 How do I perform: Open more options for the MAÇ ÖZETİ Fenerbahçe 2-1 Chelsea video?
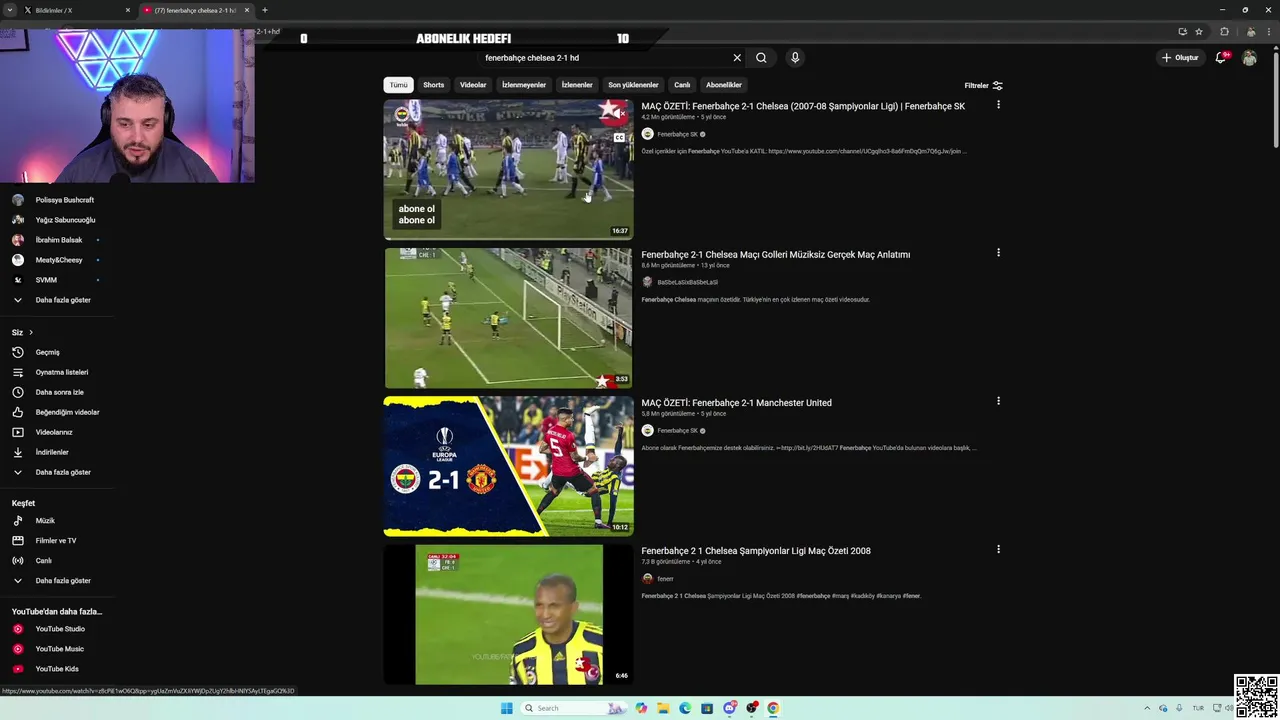point(998,105)
